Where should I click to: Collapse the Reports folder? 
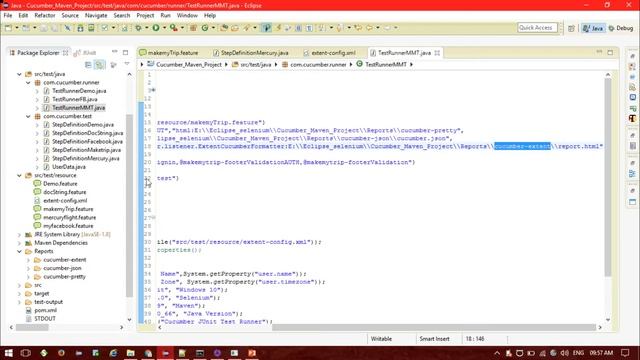pyautogui.click(x=19, y=251)
